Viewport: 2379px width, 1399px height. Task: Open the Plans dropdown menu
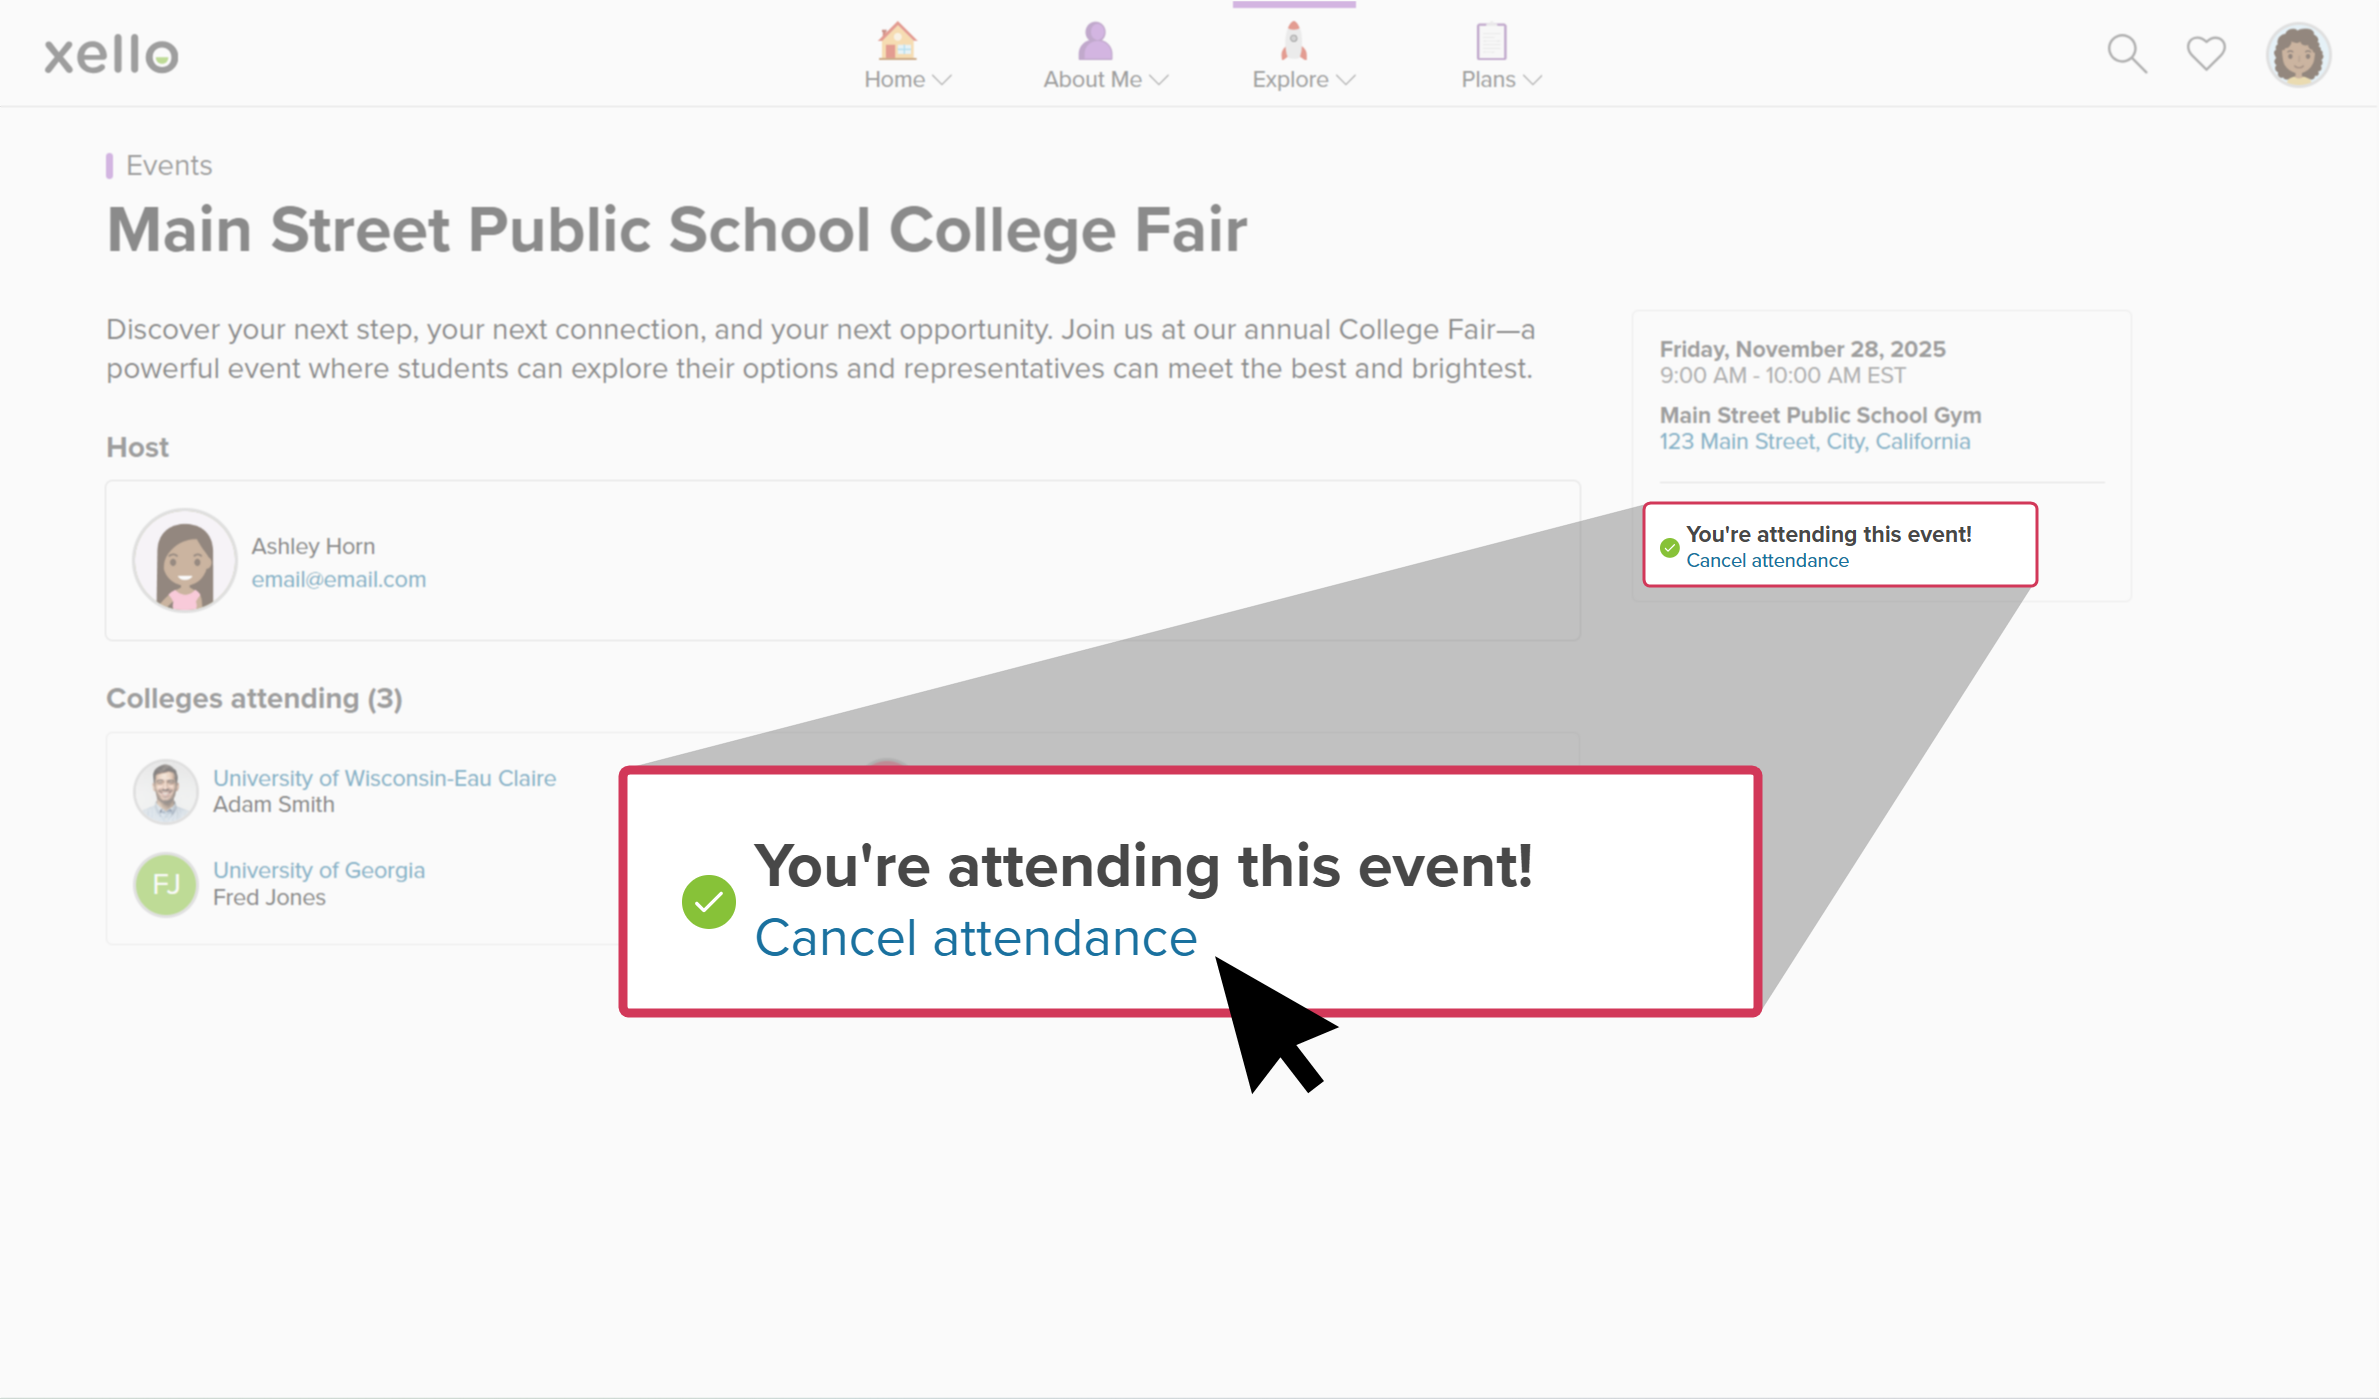(1532, 81)
